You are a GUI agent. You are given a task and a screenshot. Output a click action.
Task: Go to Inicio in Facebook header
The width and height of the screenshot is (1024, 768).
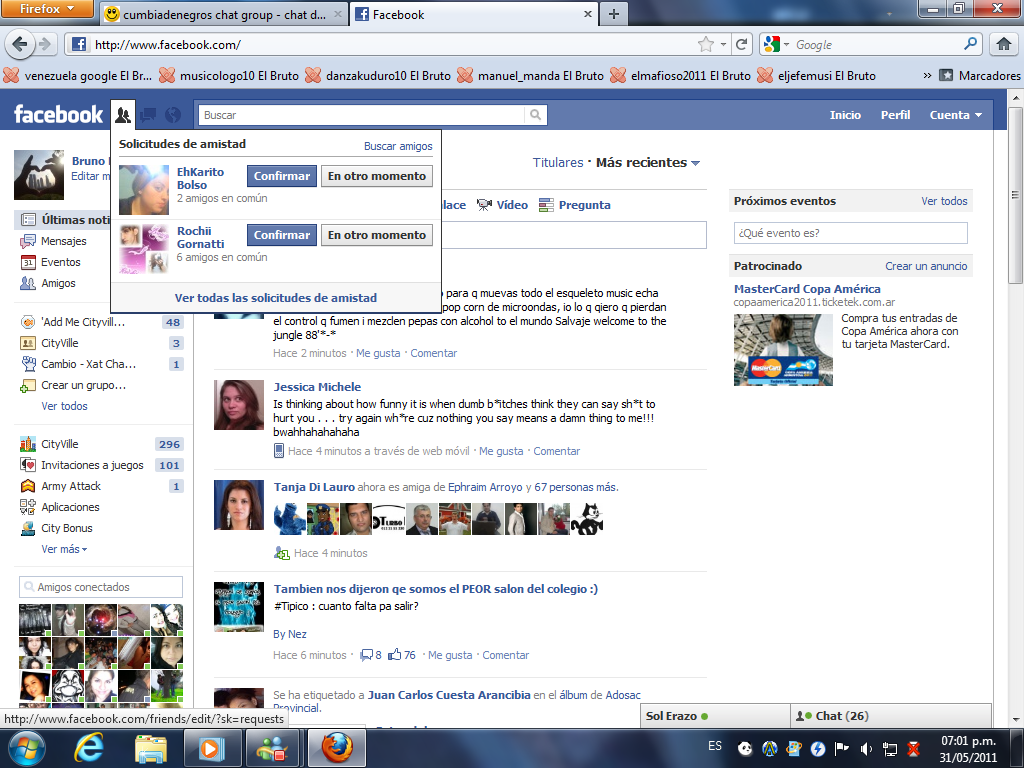pos(845,115)
